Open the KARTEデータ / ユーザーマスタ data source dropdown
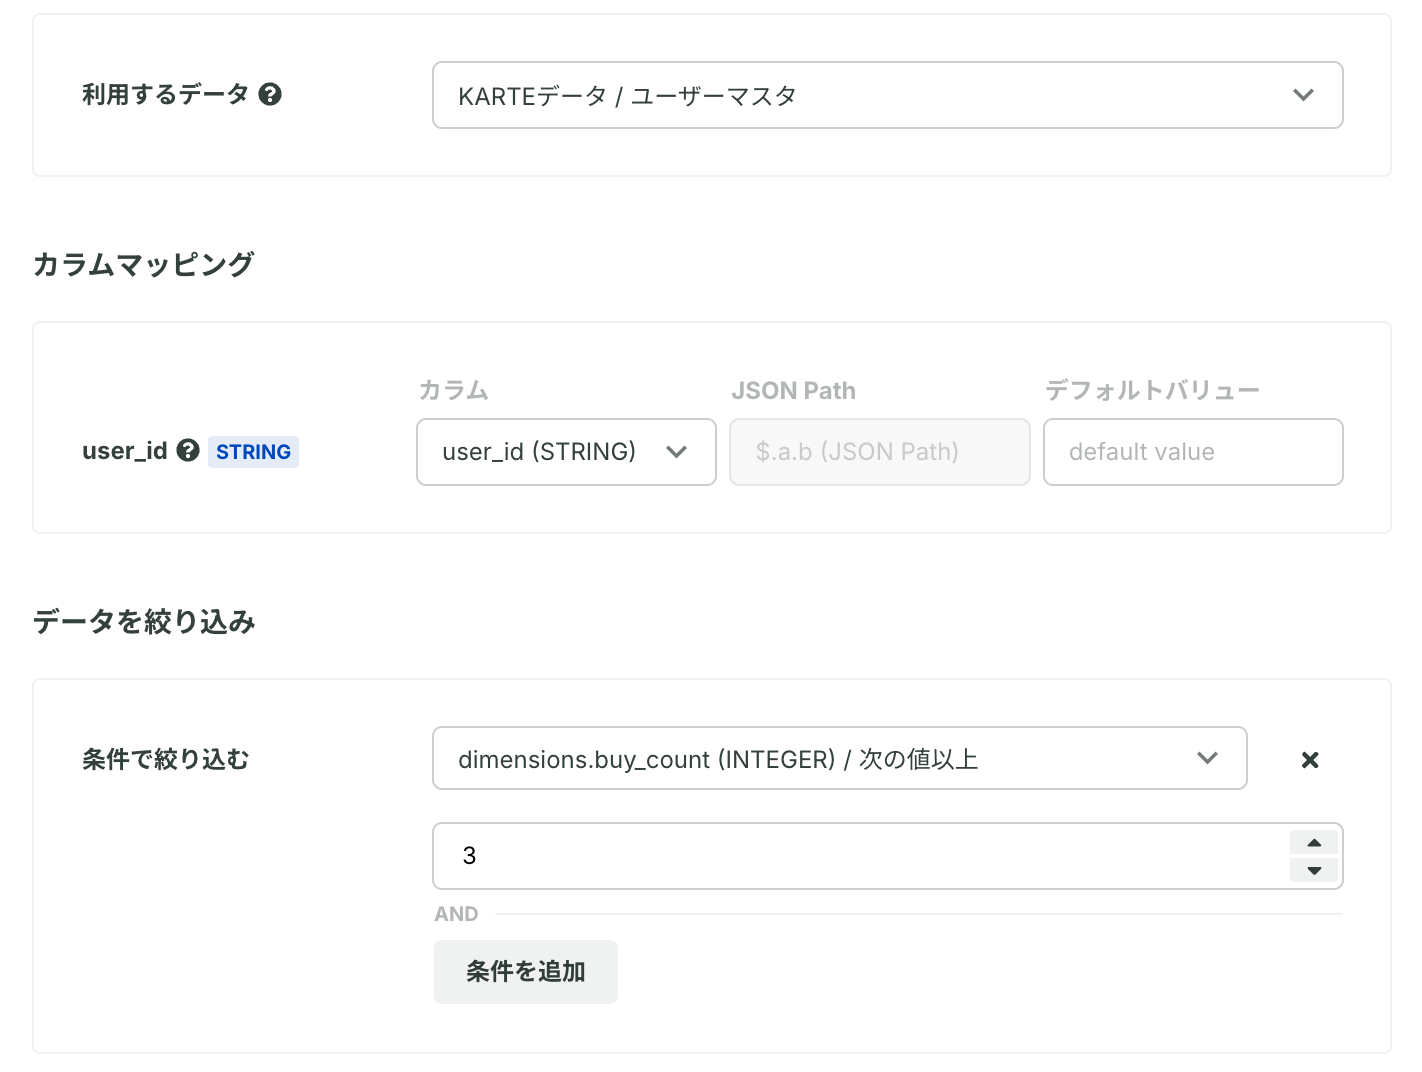1422x1072 pixels. tap(888, 95)
